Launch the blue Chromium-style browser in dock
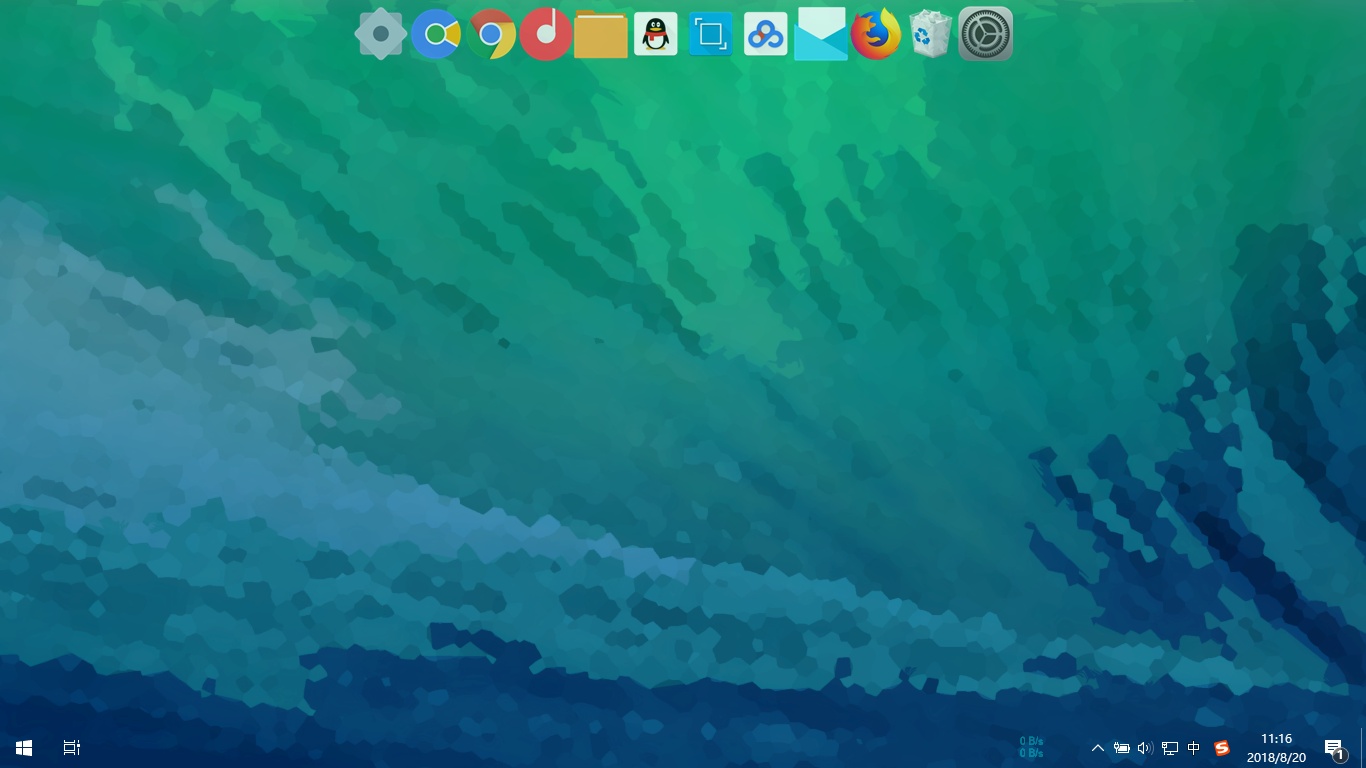This screenshot has width=1366, height=768. tap(436, 35)
